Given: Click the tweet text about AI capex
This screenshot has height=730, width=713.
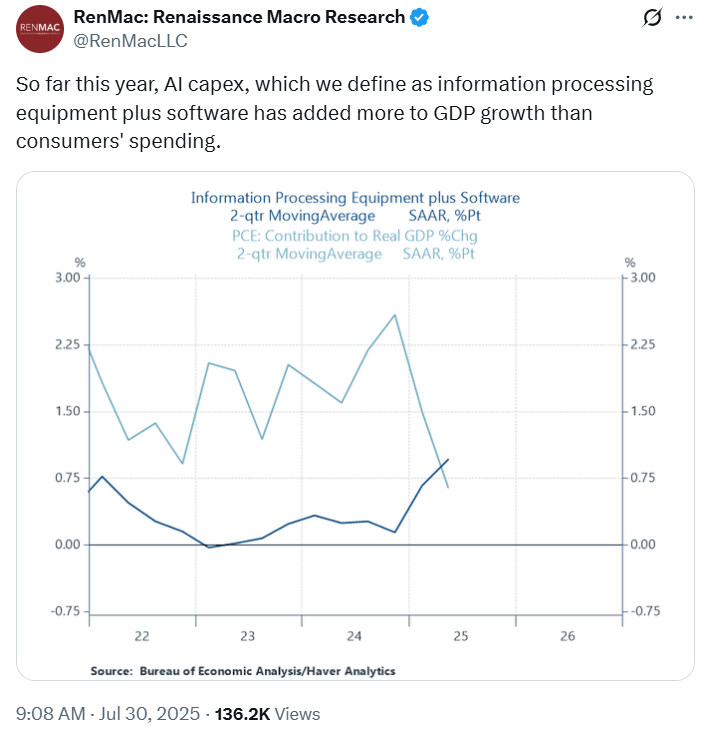Looking at the screenshot, I should [334, 113].
